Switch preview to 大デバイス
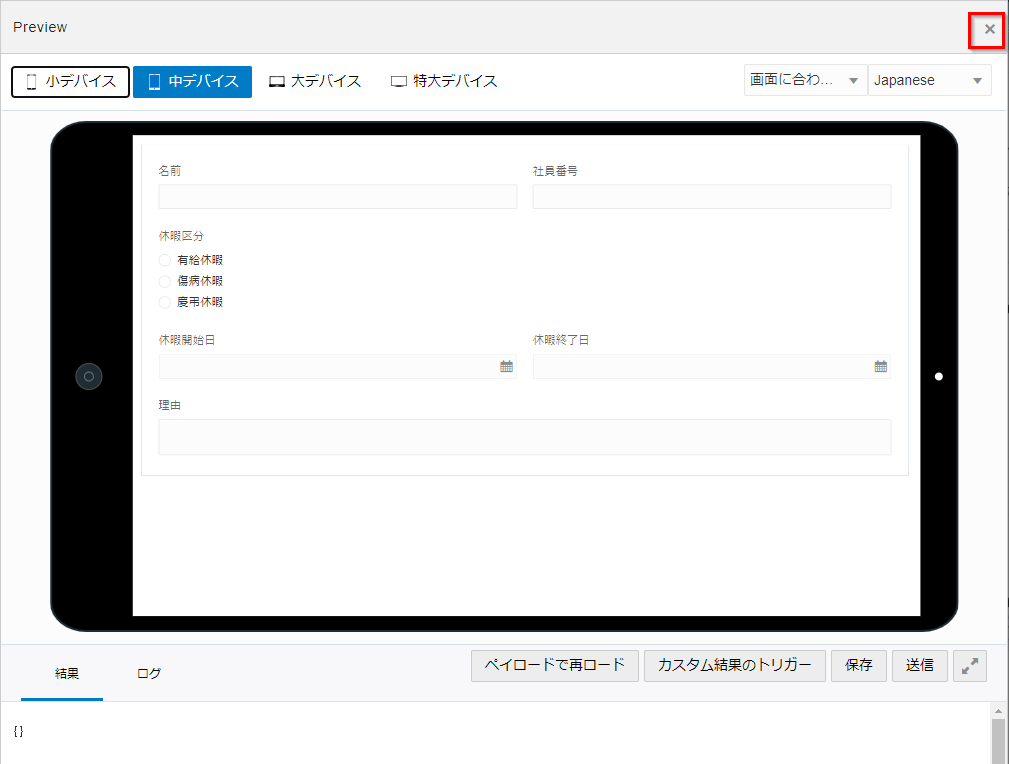The height and width of the screenshot is (764, 1009). [315, 82]
